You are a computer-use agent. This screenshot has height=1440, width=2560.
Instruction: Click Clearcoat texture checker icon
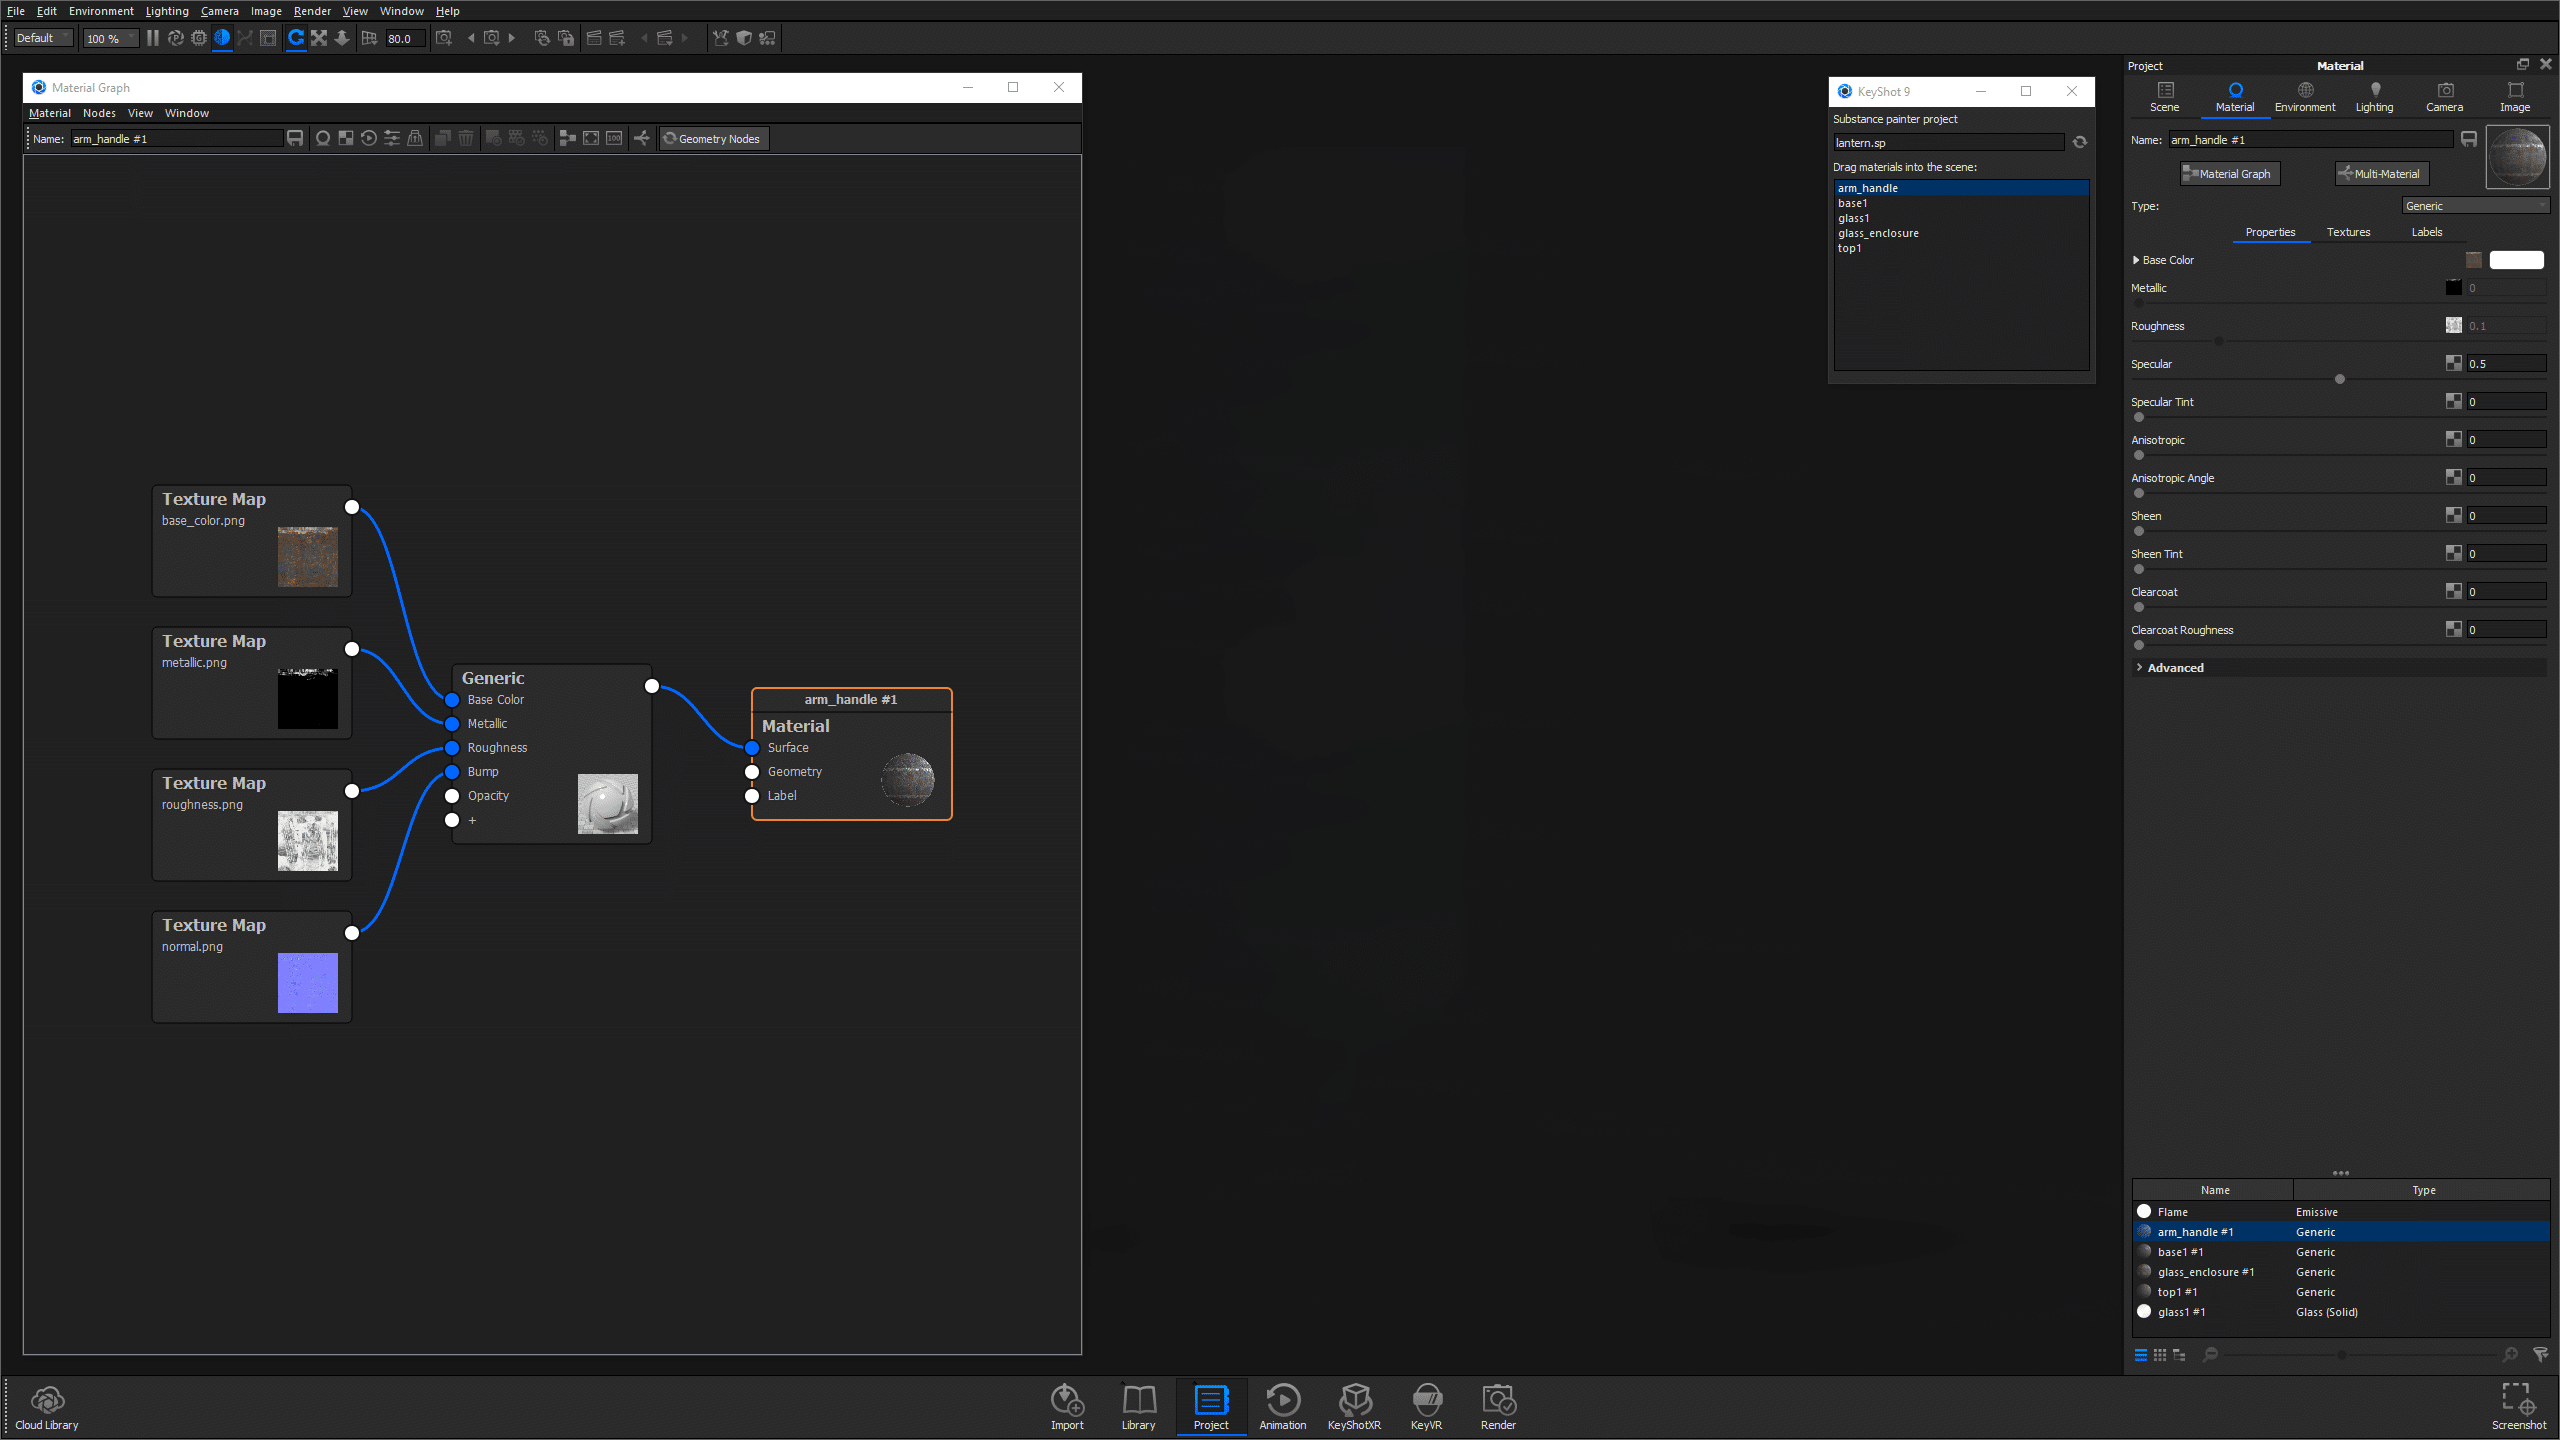click(x=2454, y=591)
